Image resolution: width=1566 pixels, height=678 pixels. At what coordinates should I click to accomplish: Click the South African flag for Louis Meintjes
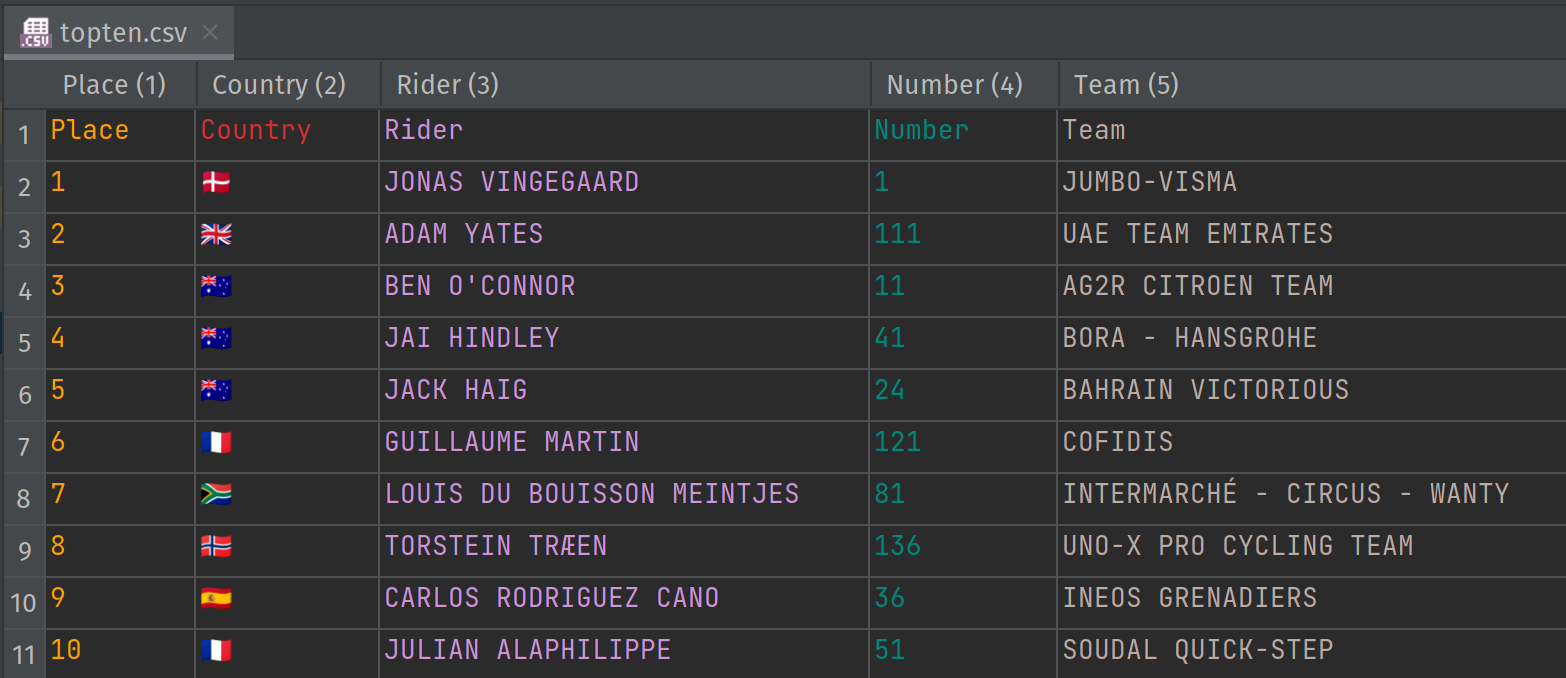pyautogui.click(x=216, y=494)
